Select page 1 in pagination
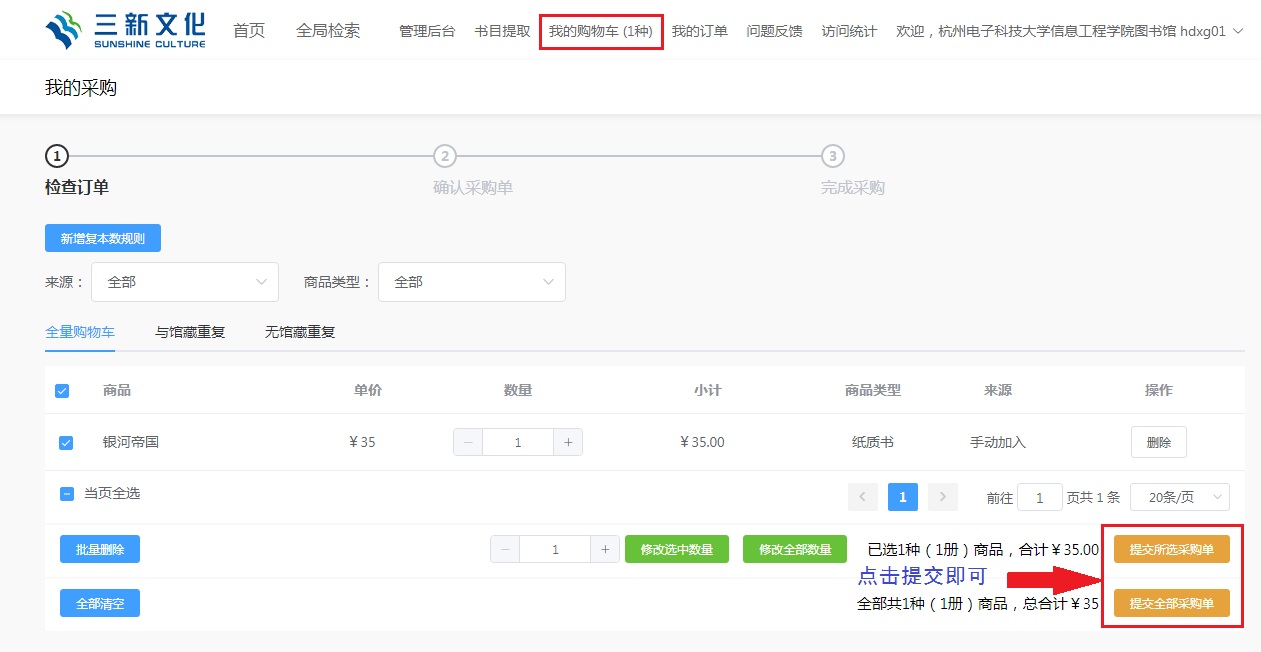The image size is (1261, 652). 902,497
